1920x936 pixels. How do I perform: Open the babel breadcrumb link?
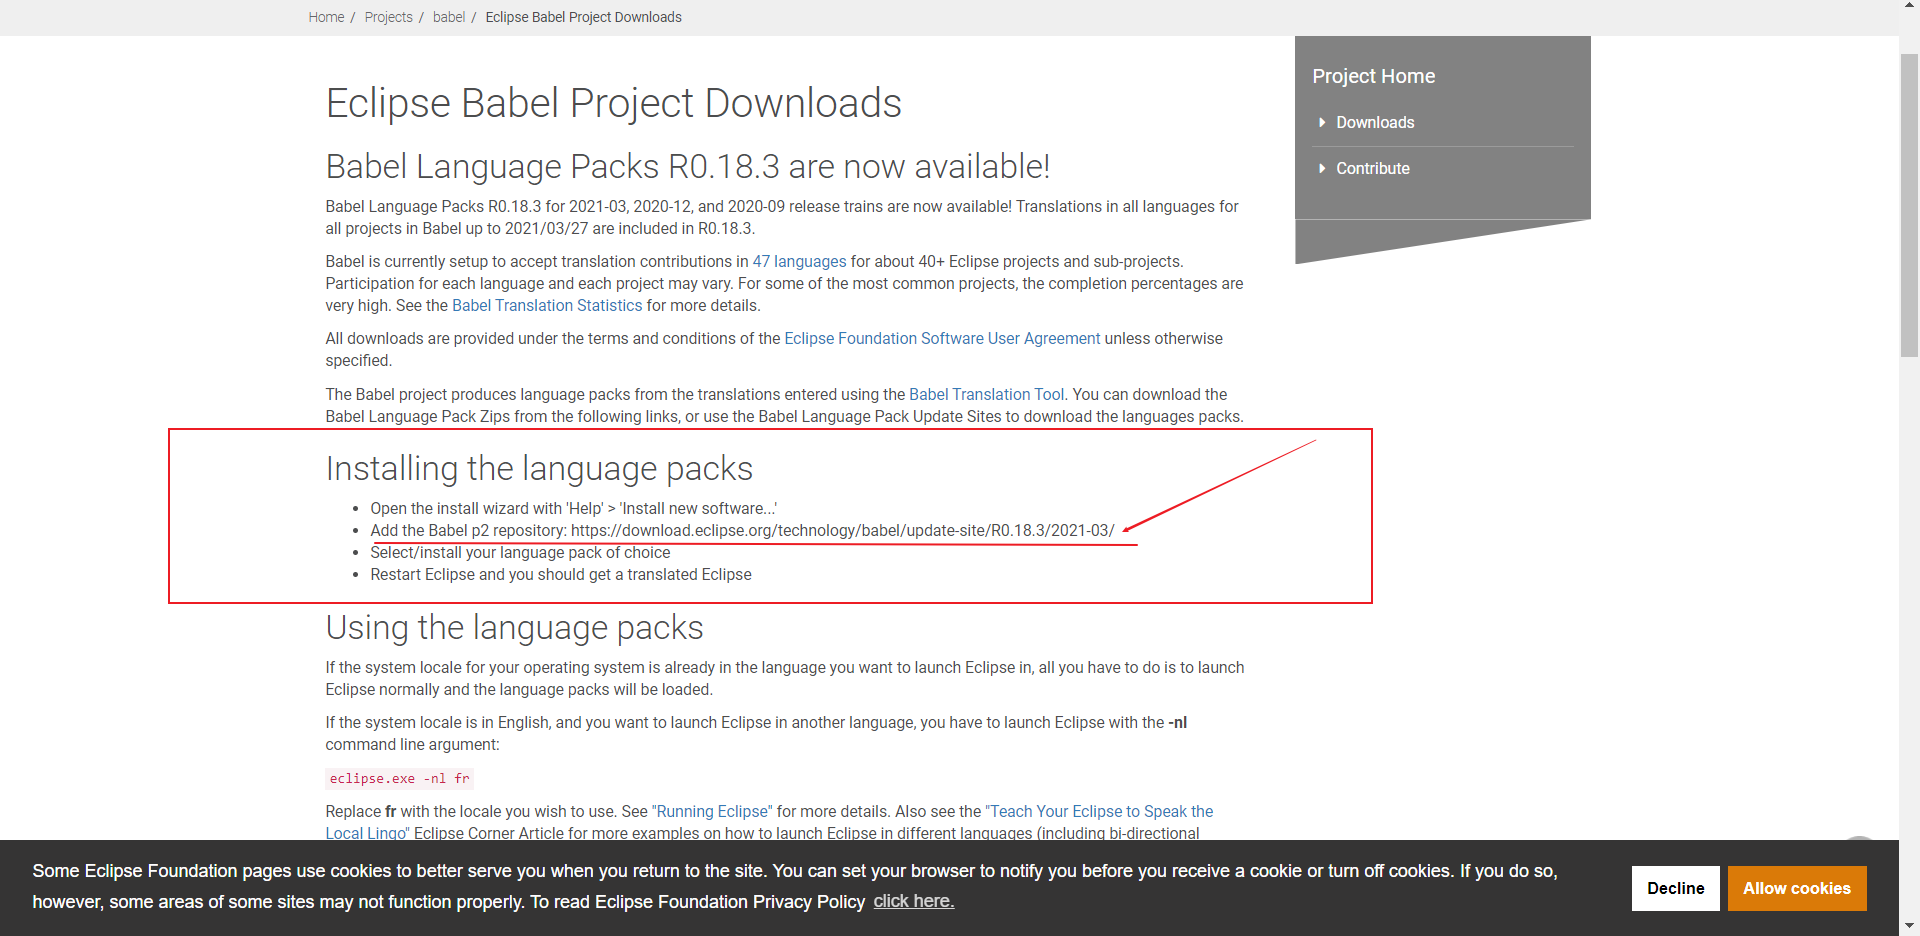pyautogui.click(x=449, y=17)
